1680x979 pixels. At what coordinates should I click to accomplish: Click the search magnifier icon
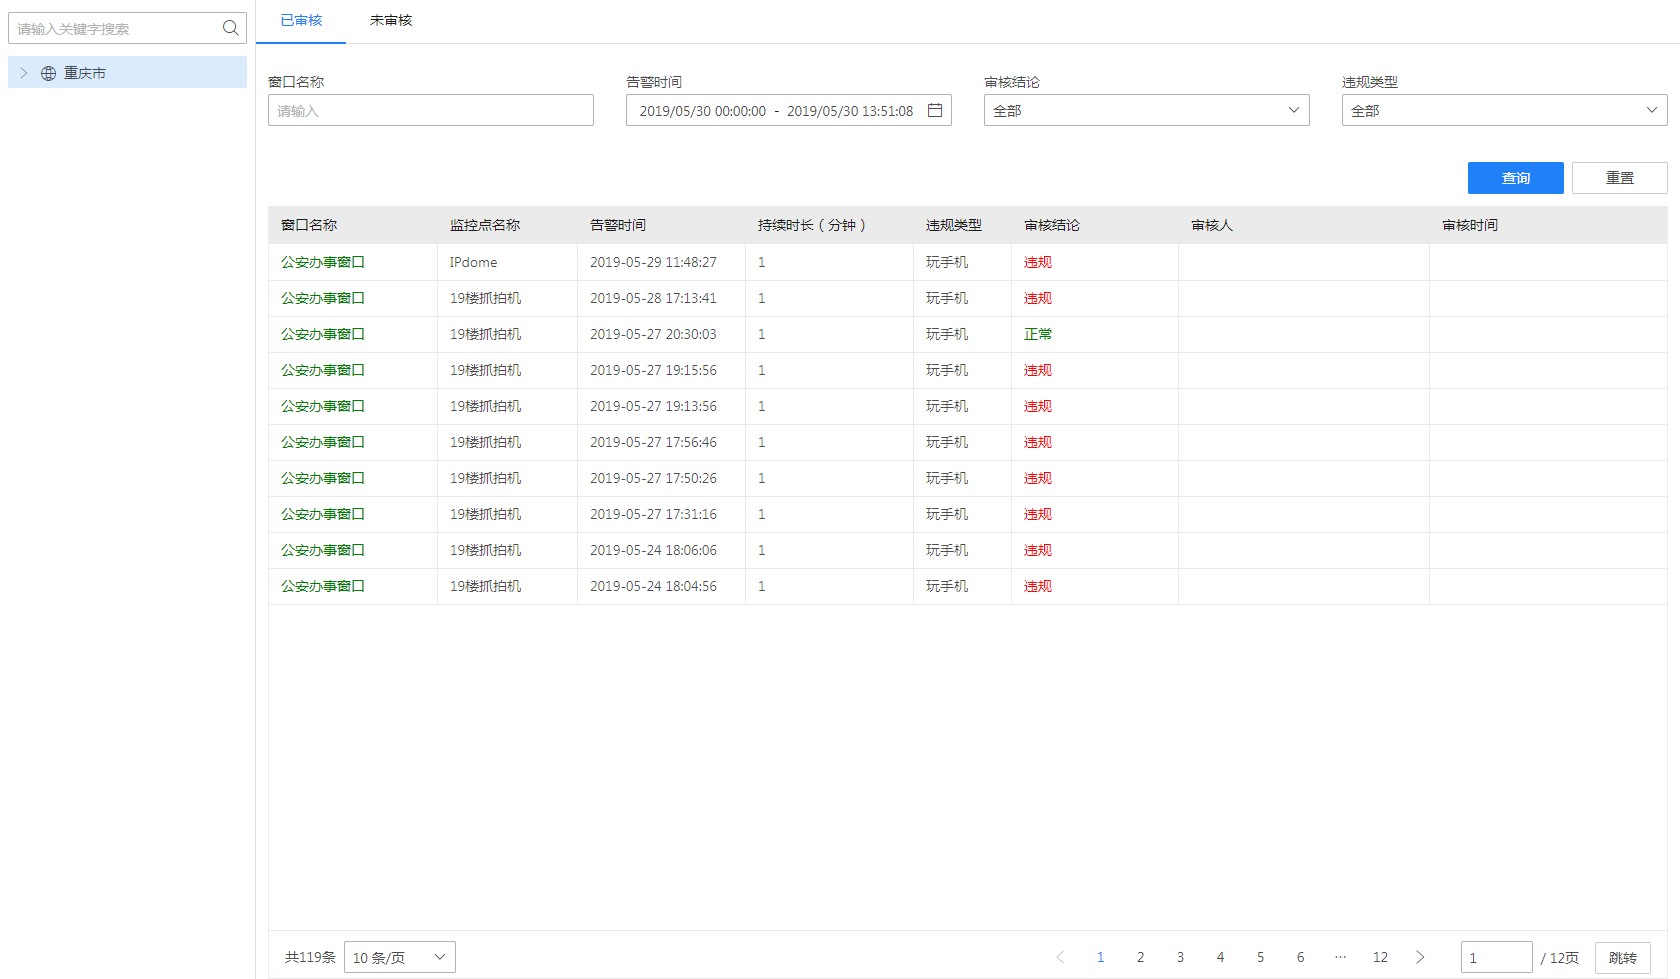[x=230, y=28]
